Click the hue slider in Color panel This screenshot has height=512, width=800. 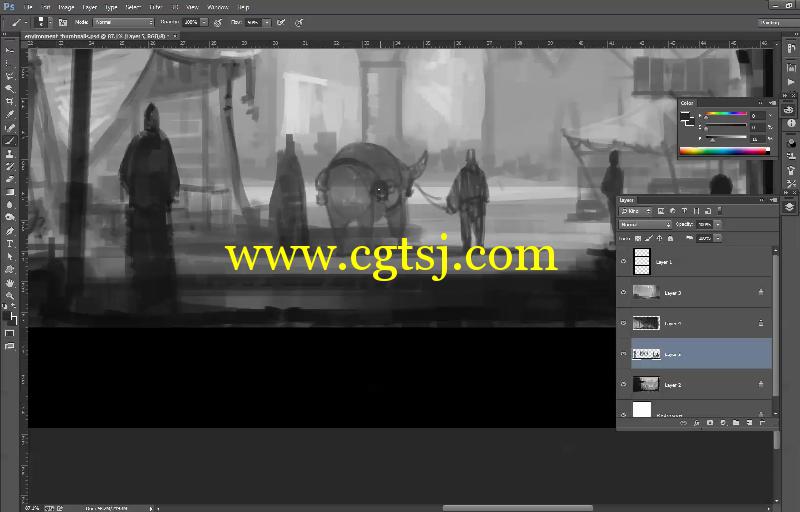pyautogui.click(x=727, y=115)
